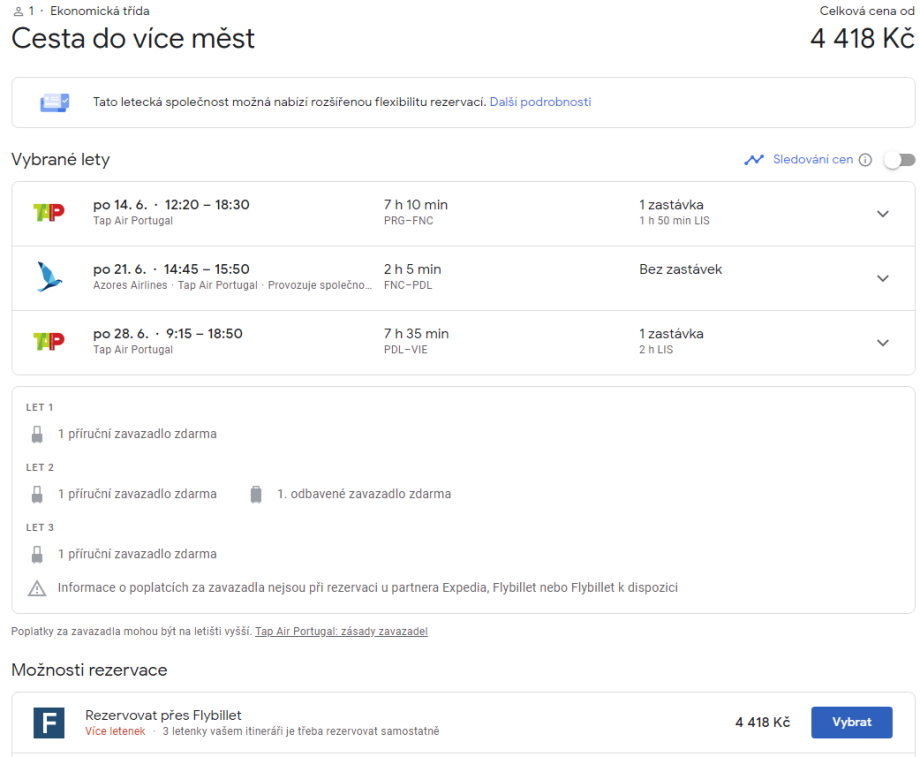920x757 pixels.
Task: Click the checked baggage icon for Let 2
Action: (256, 494)
